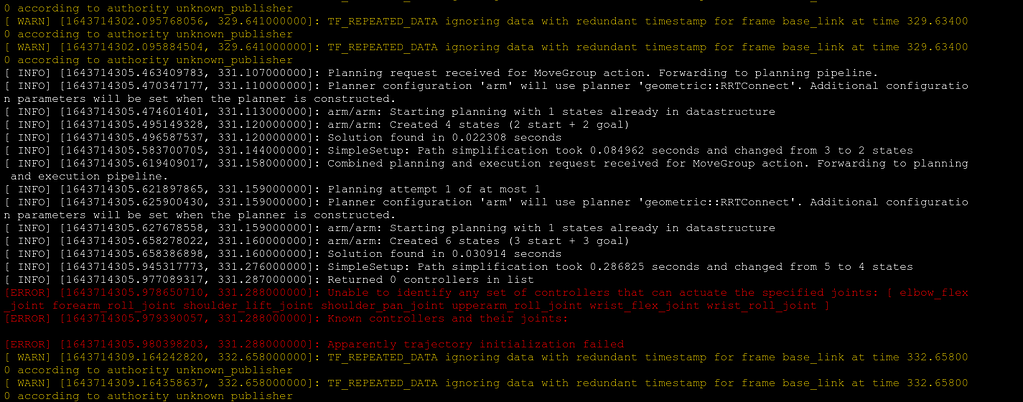
Task: Click the red line listing forearm_roll_joint and shoulder_lift_joint
Action: [420, 305]
